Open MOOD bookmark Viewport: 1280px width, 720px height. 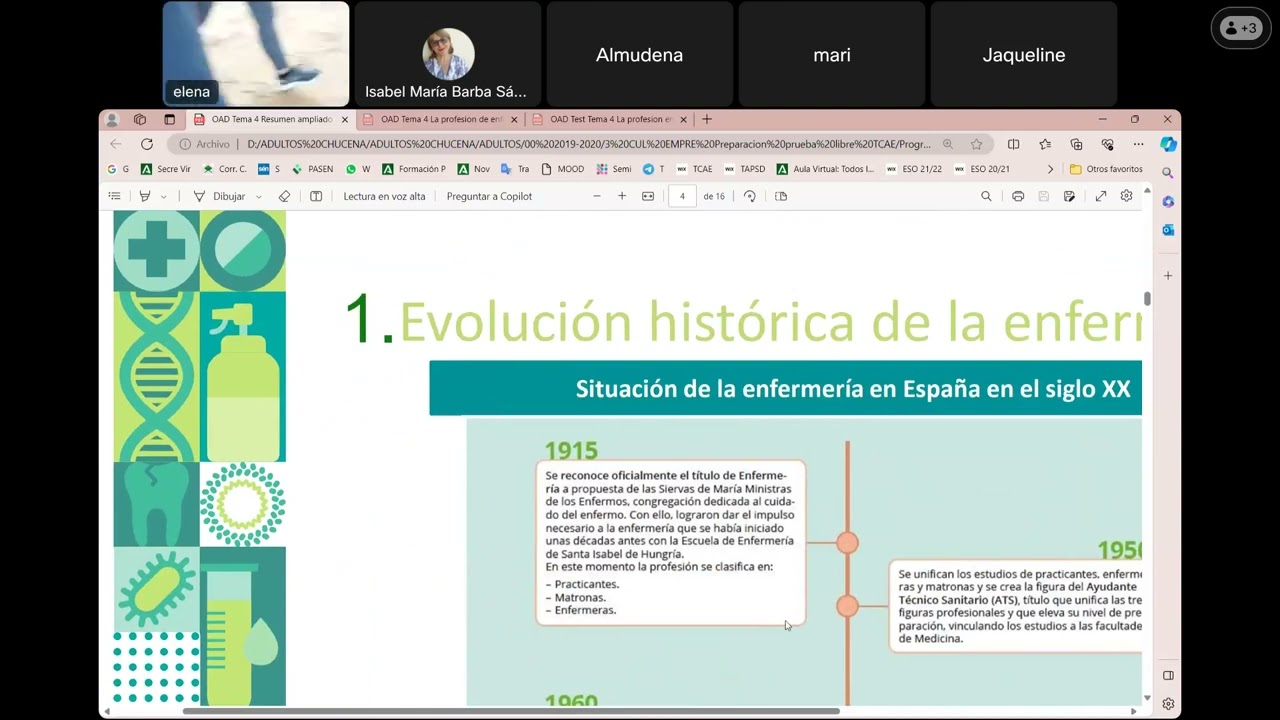(562, 169)
